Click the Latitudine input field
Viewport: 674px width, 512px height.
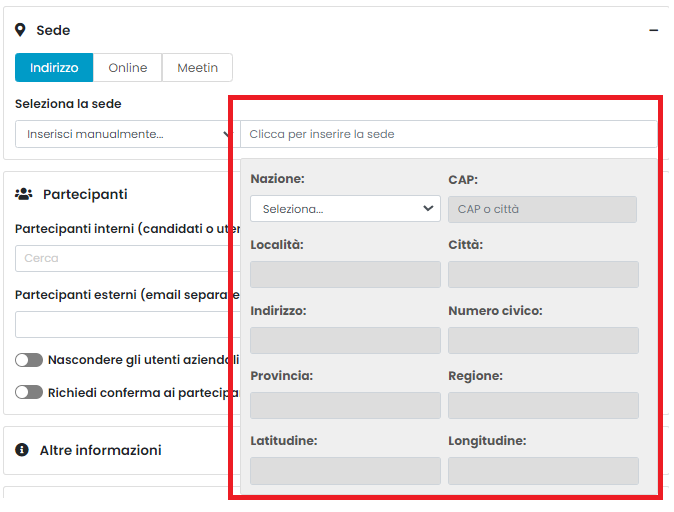[x=346, y=471]
